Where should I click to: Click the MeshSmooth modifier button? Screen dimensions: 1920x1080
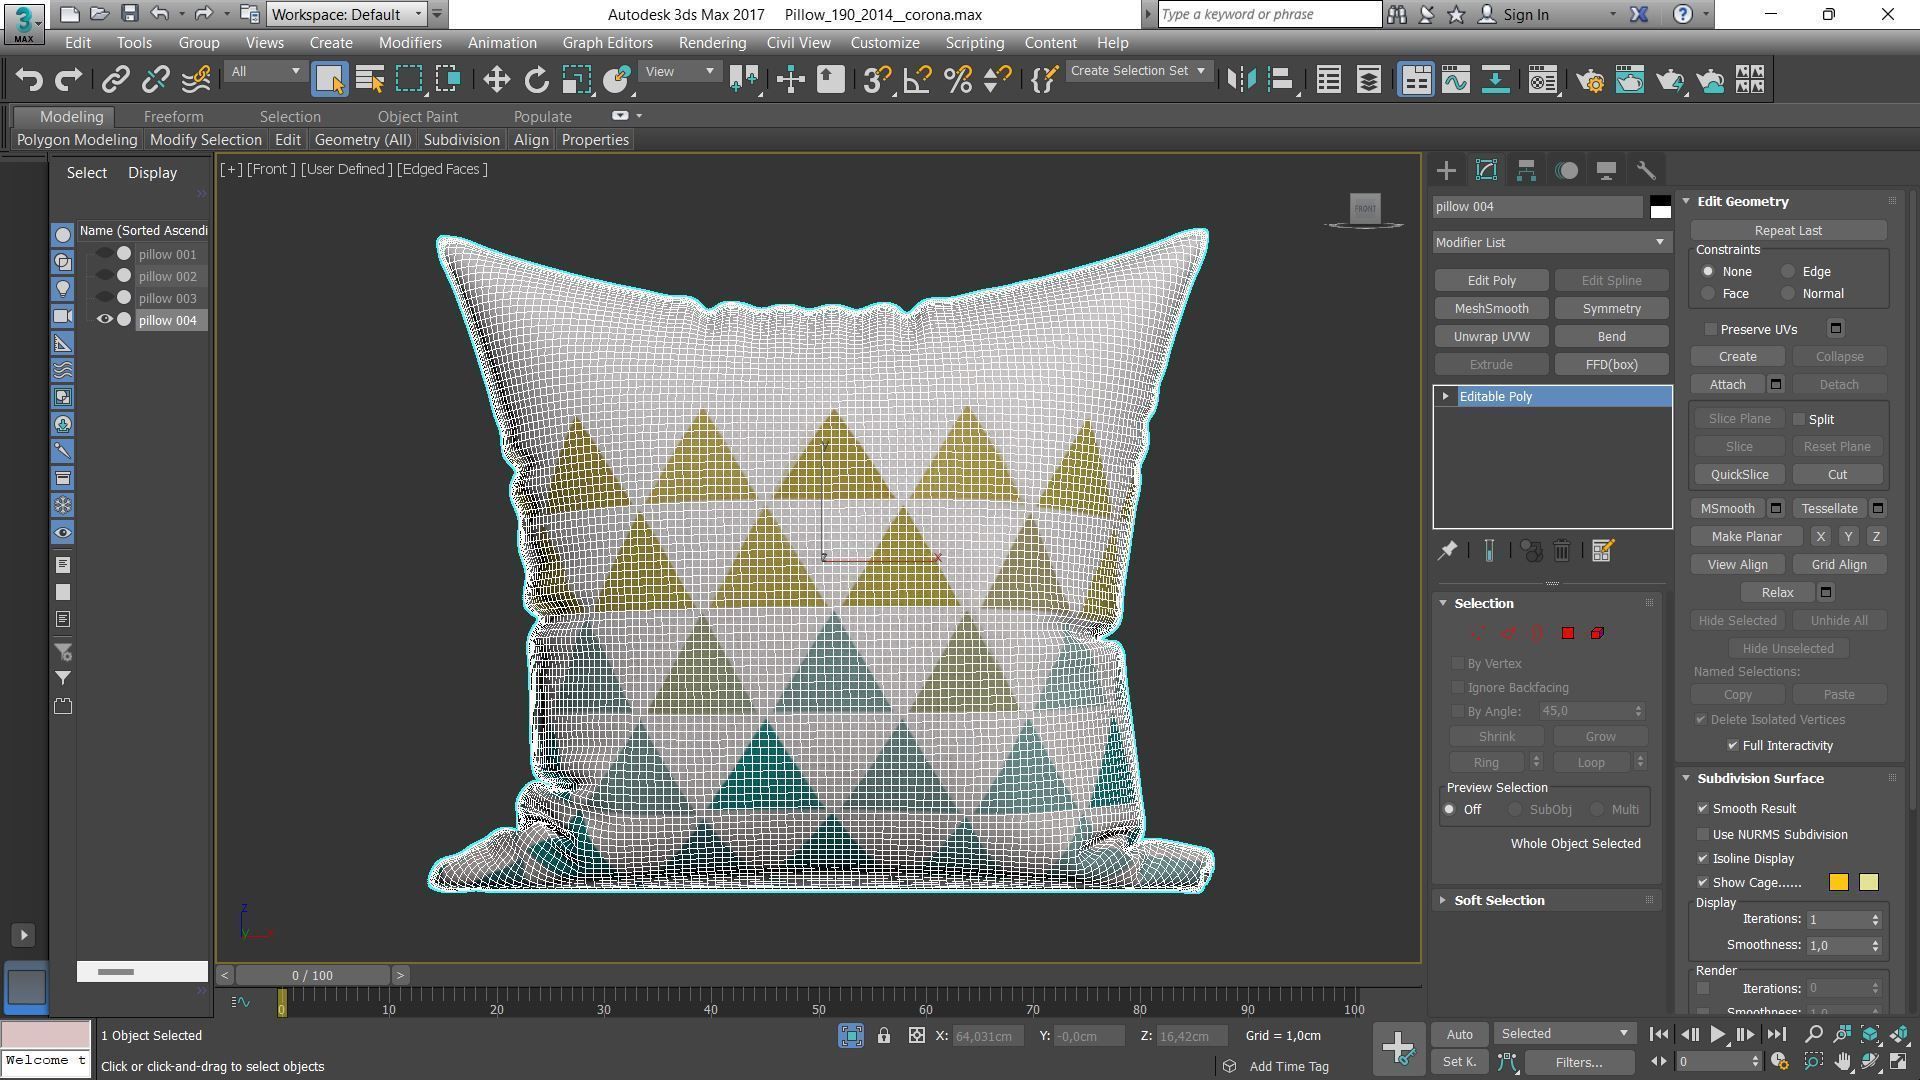coord(1491,308)
